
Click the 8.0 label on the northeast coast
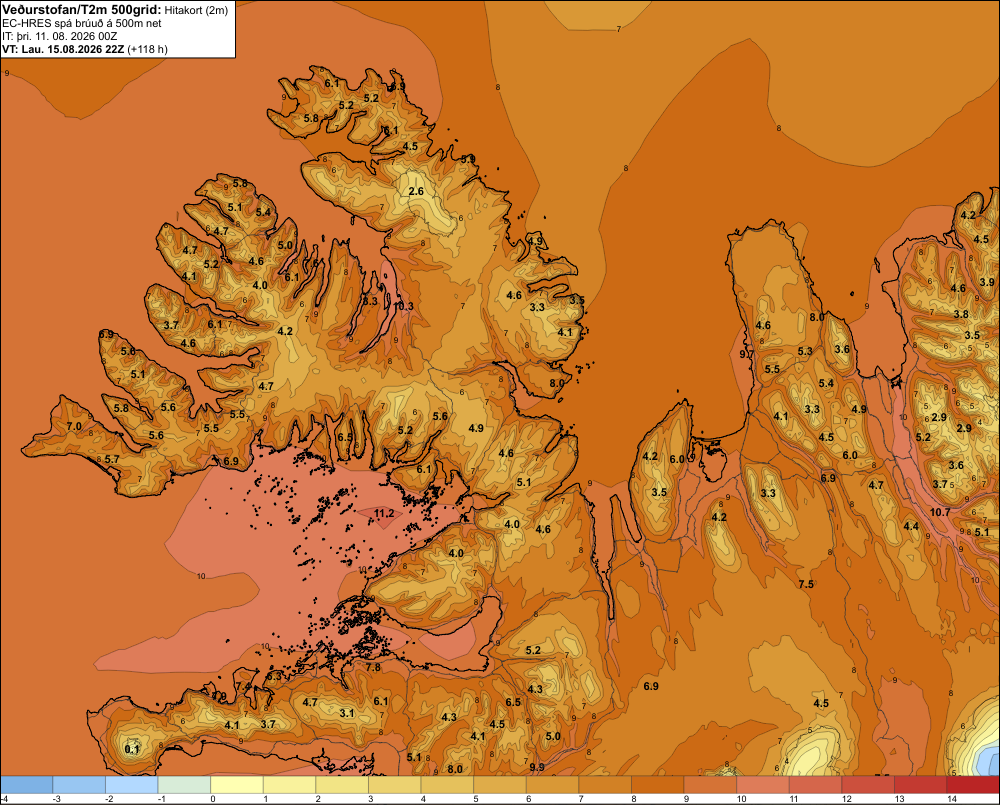coord(557,383)
